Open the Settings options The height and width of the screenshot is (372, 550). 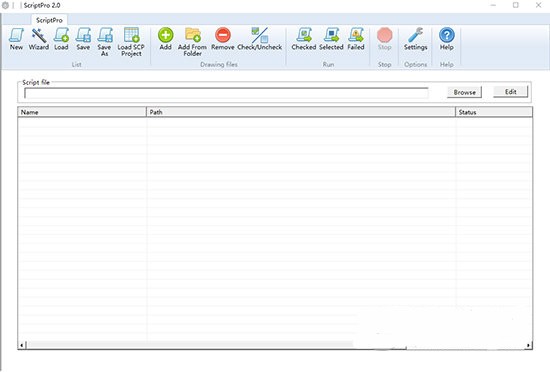(x=416, y=39)
